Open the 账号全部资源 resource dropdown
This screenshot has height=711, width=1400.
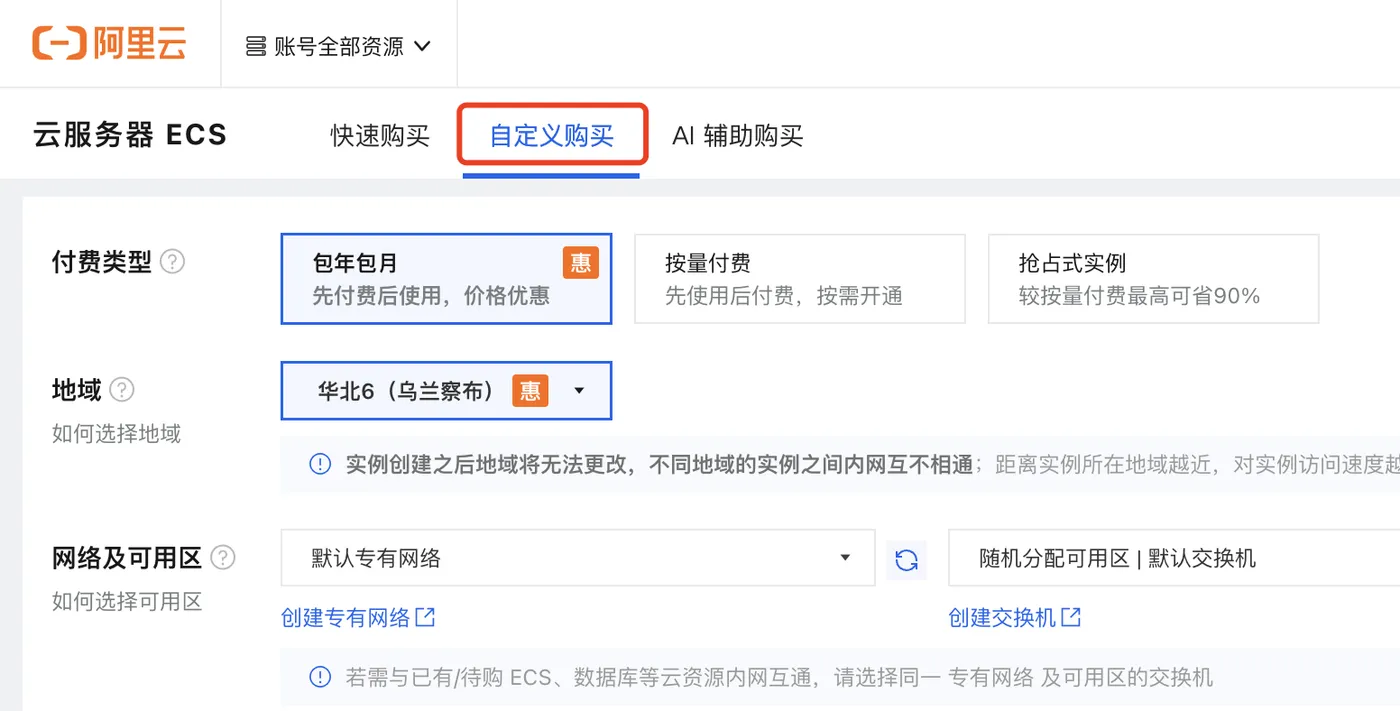pos(338,46)
